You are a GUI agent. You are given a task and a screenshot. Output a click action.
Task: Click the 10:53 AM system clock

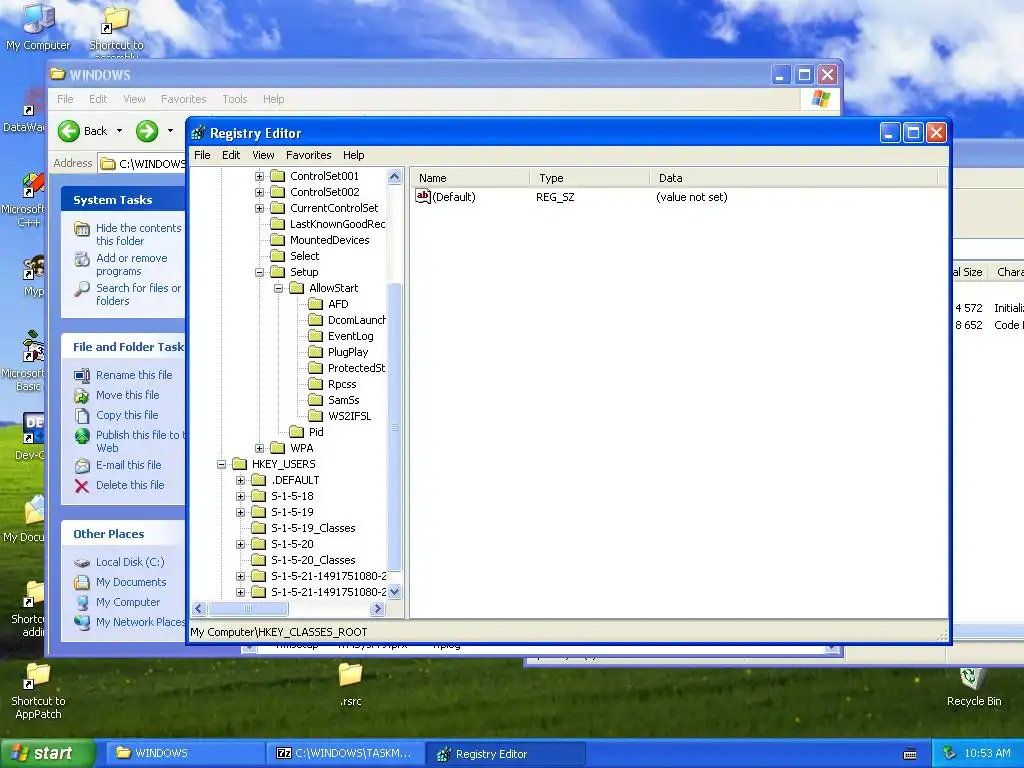tap(987, 754)
